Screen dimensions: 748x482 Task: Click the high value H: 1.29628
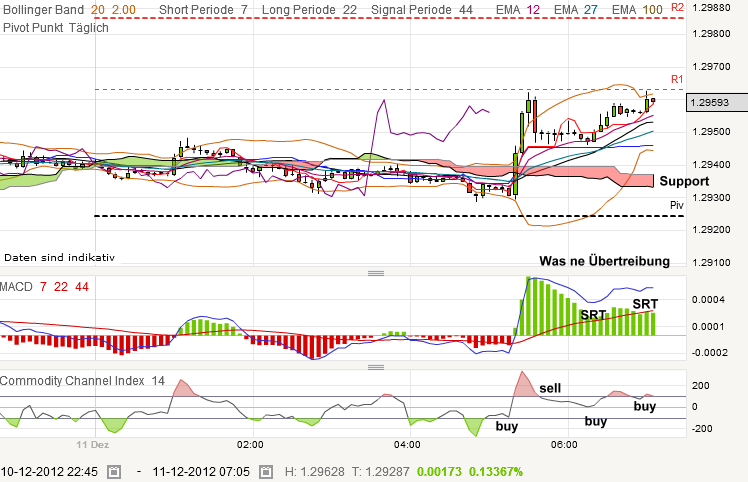point(314,472)
